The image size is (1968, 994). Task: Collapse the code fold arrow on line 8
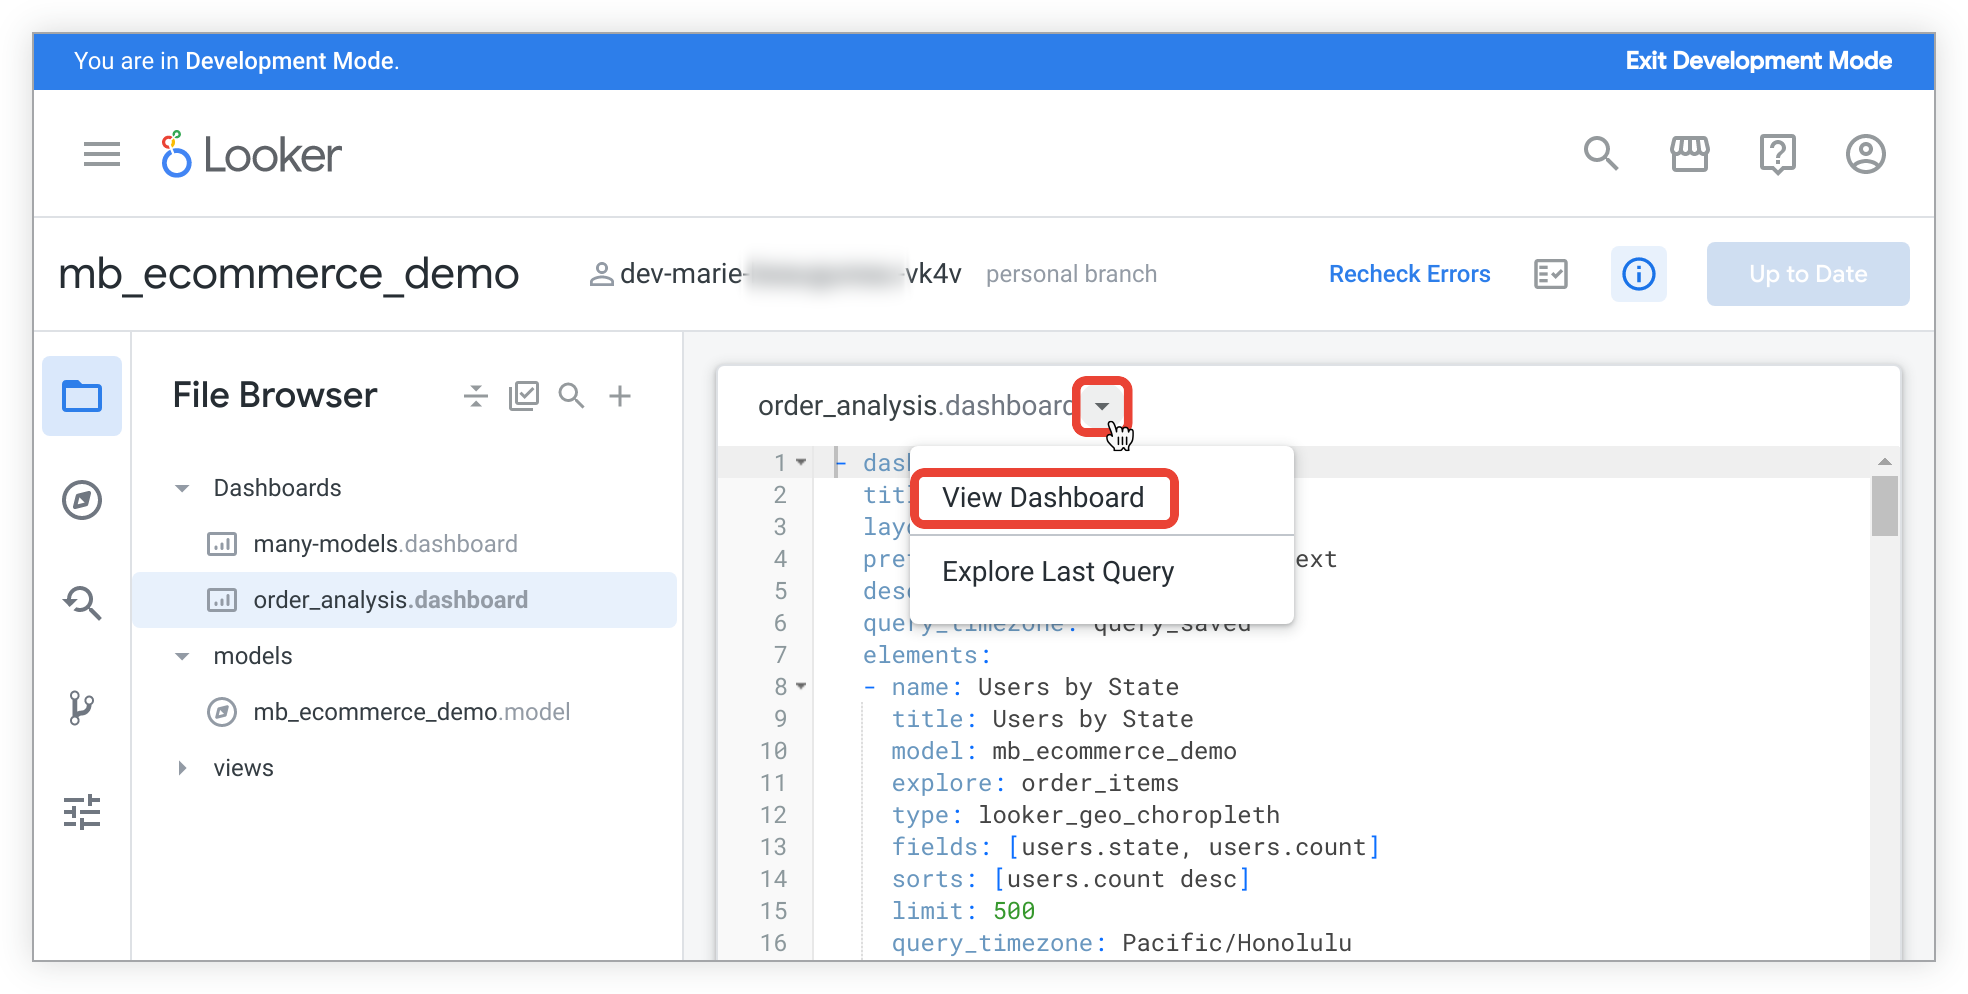(801, 687)
